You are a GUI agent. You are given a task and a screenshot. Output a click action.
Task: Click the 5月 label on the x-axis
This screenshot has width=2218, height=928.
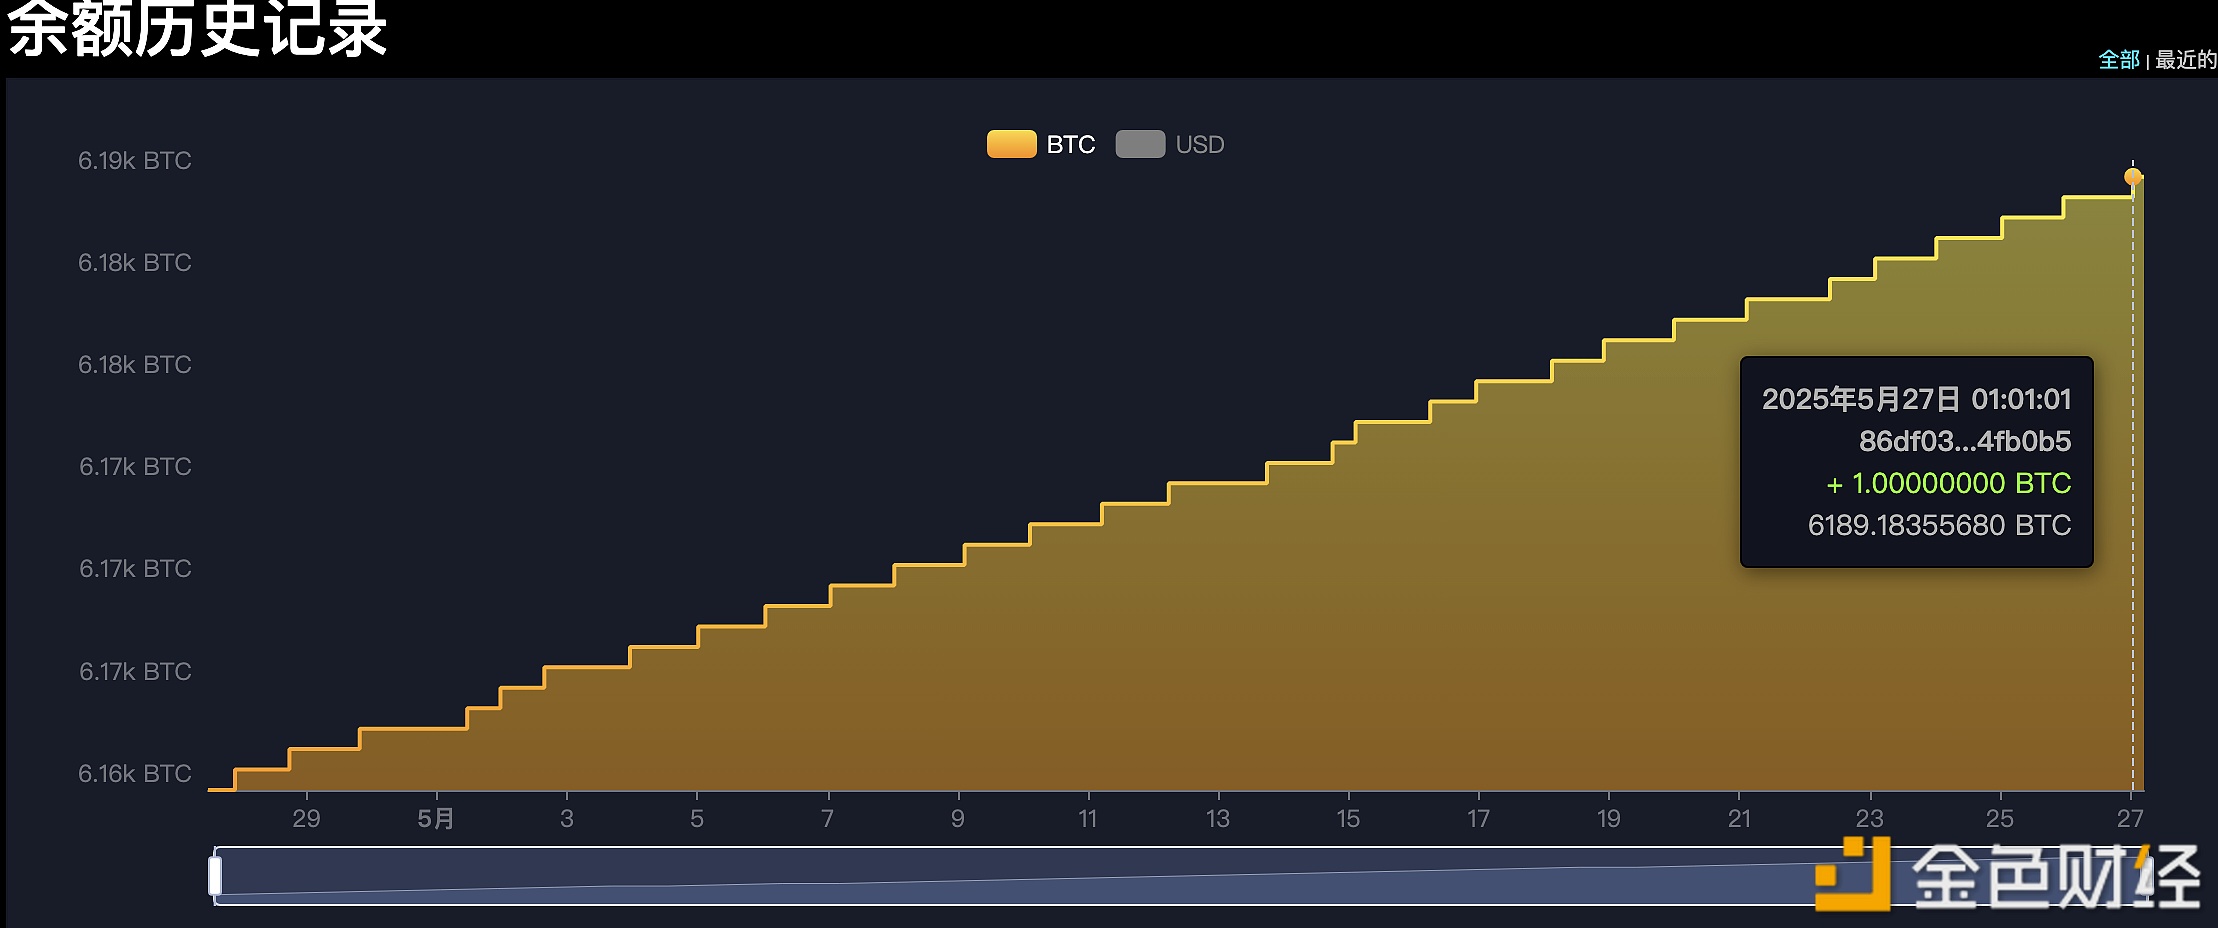(x=436, y=818)
